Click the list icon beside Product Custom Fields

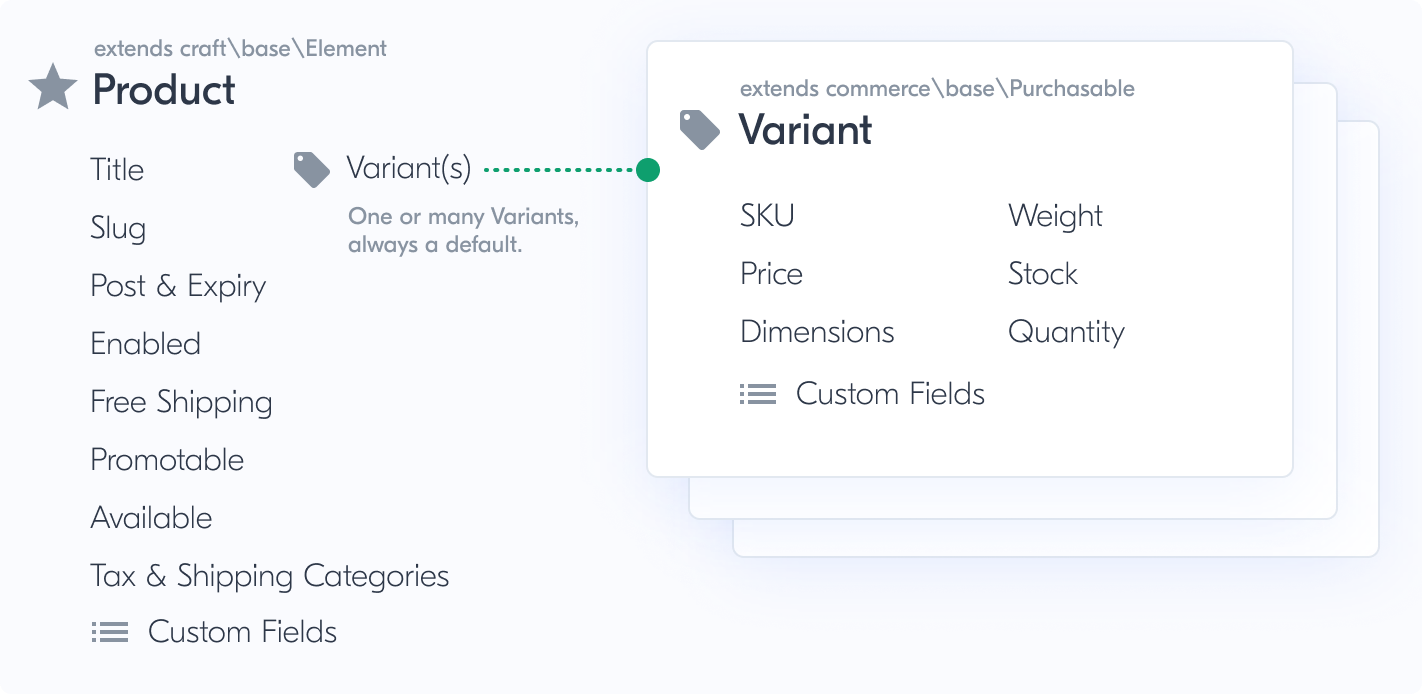[x=110, y=632]
